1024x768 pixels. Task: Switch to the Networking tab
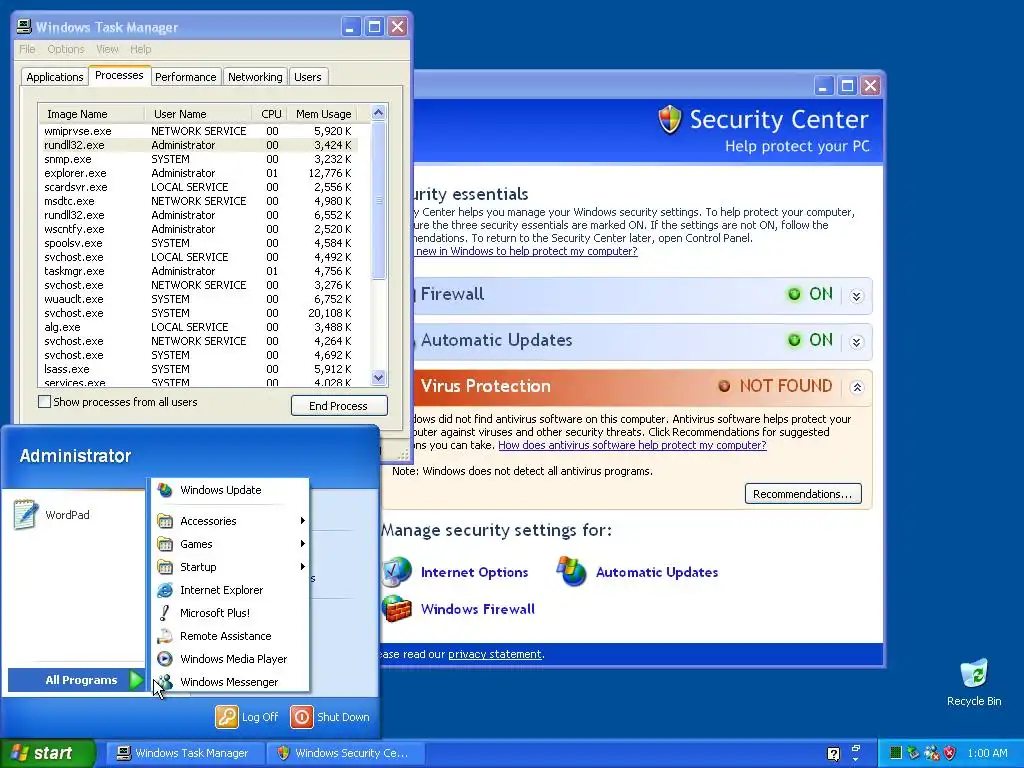tap(255, 76)
